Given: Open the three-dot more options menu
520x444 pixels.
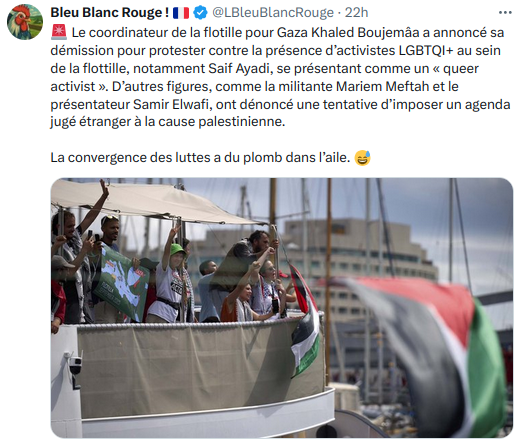Looking at the screenshot, I should click(505, 13).
